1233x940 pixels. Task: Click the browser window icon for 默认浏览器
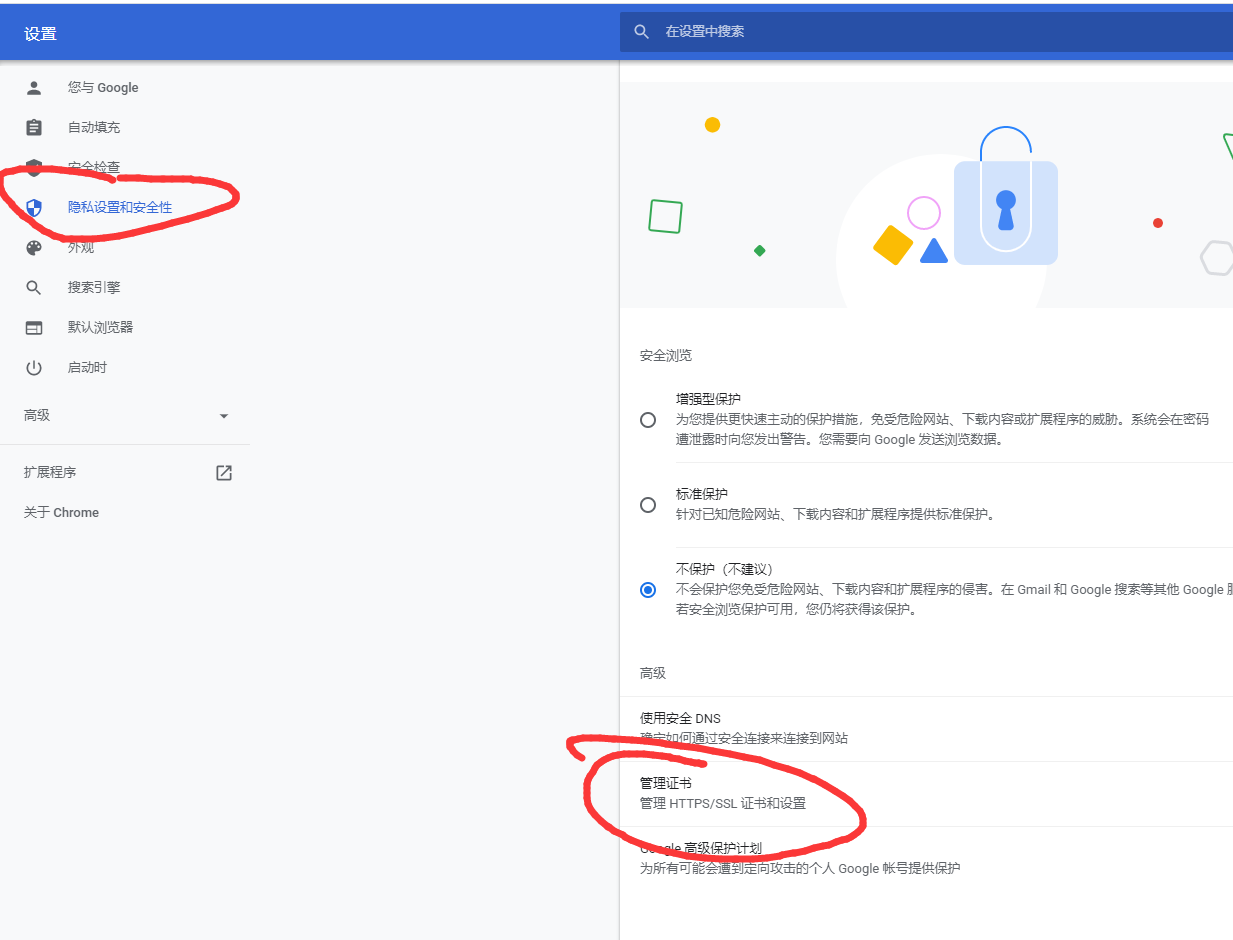tap(34, 328)
